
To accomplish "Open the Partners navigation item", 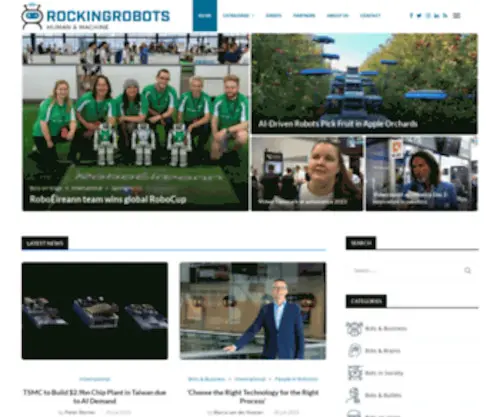I will (x=304, y=16).
